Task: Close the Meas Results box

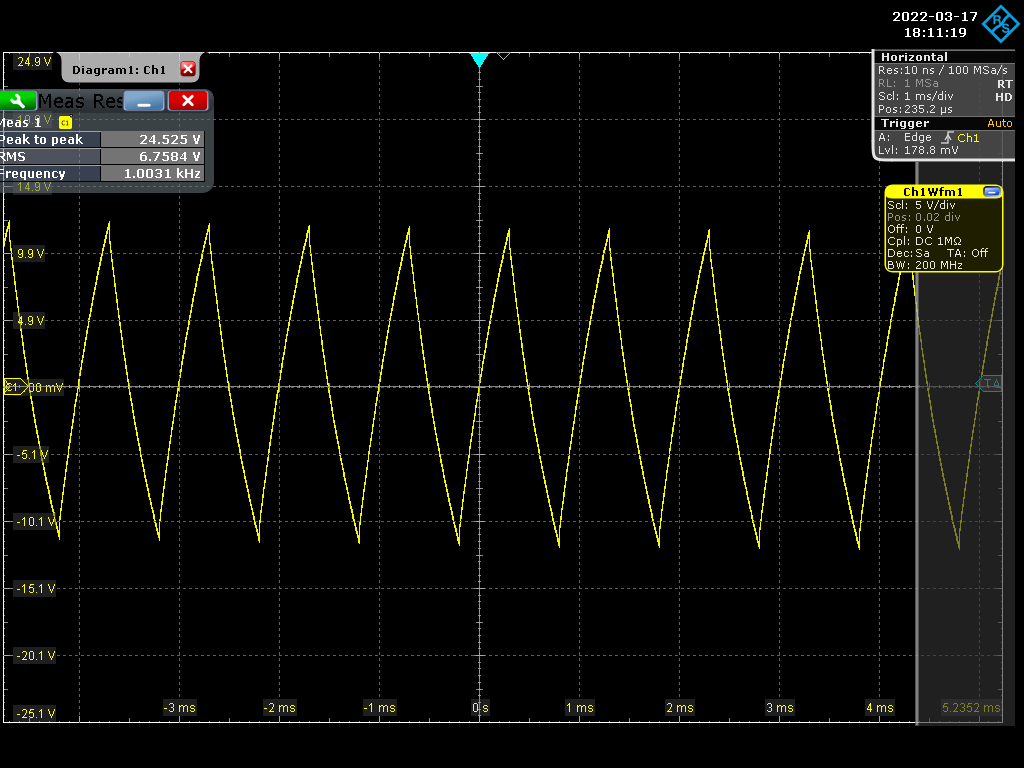Action: [x=188, y=101]
